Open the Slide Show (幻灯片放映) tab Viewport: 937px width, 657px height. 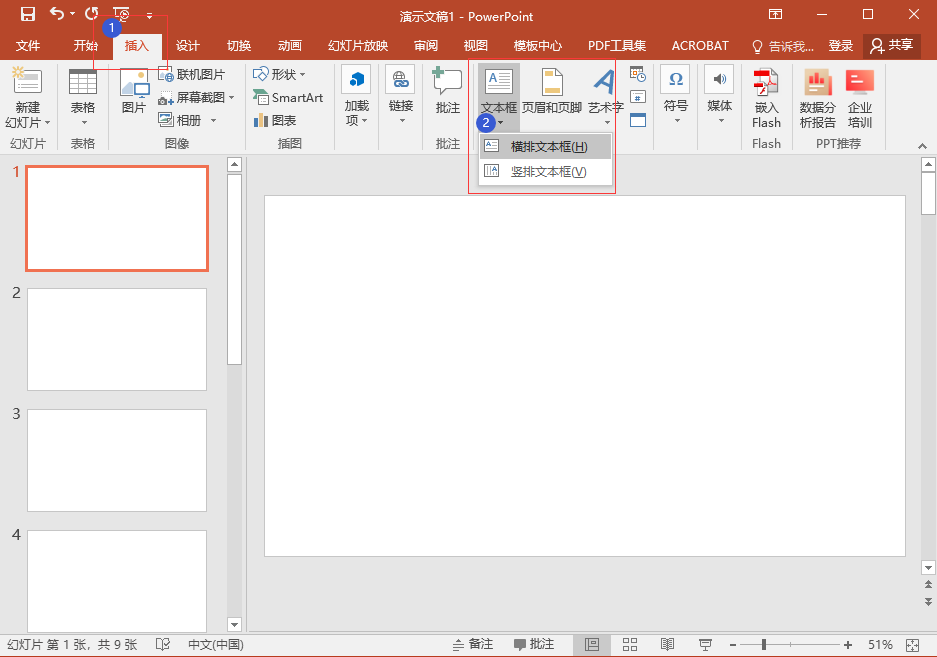tap(358, 45)
